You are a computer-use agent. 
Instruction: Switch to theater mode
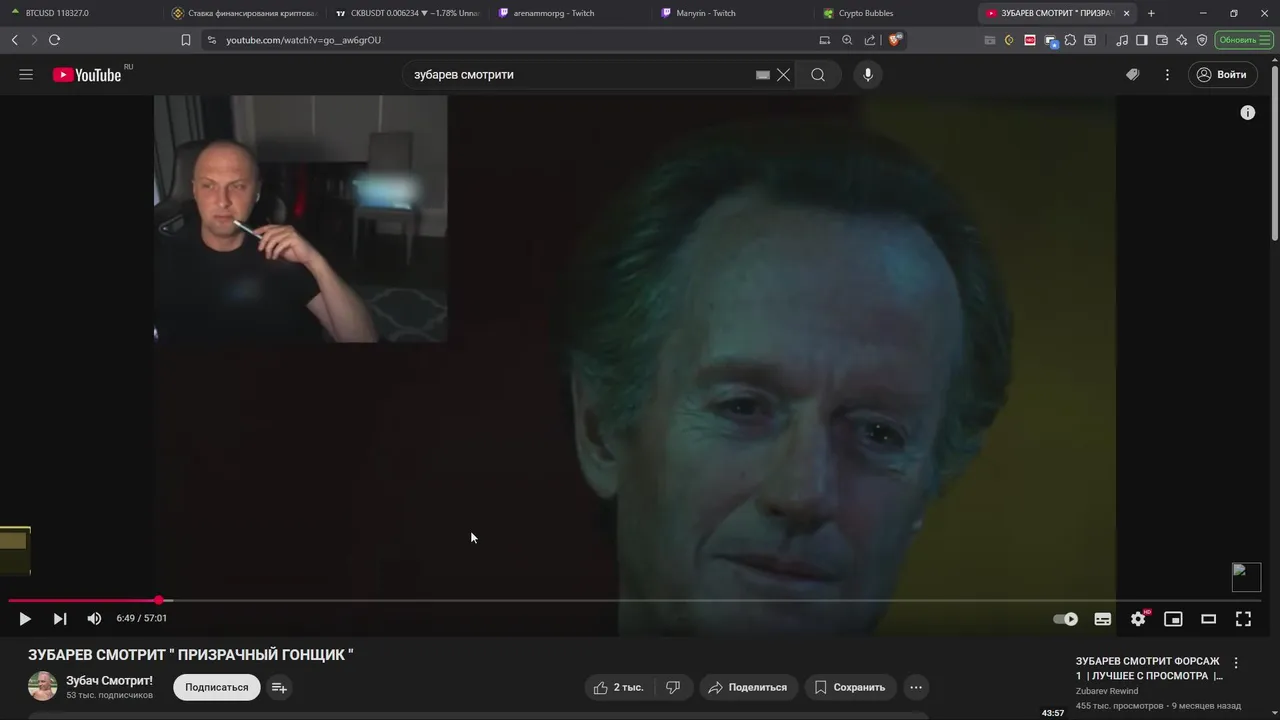[x=1208, y=619]
